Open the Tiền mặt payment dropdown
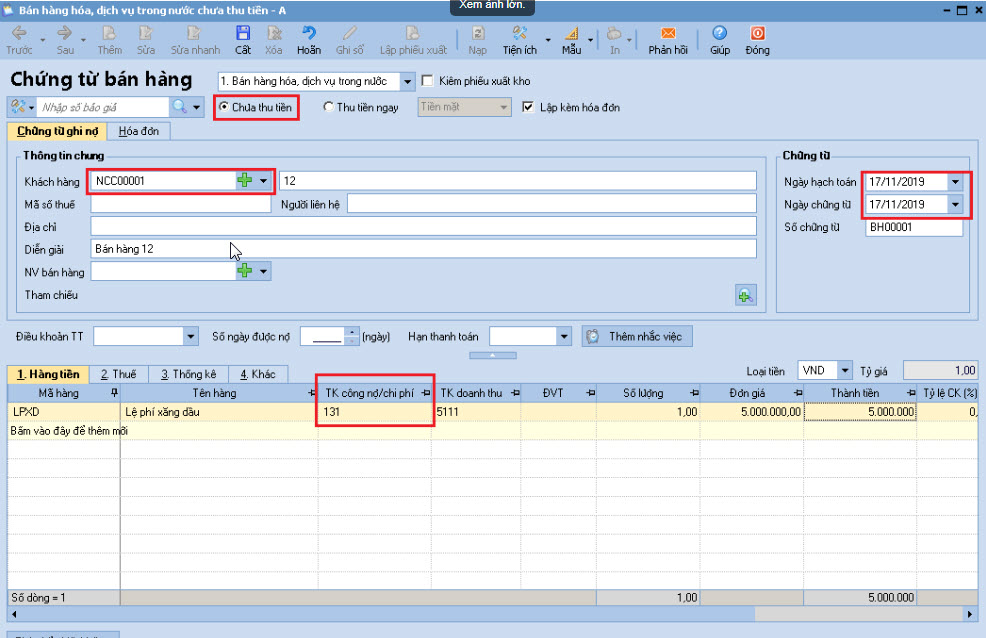 [503, 107]
